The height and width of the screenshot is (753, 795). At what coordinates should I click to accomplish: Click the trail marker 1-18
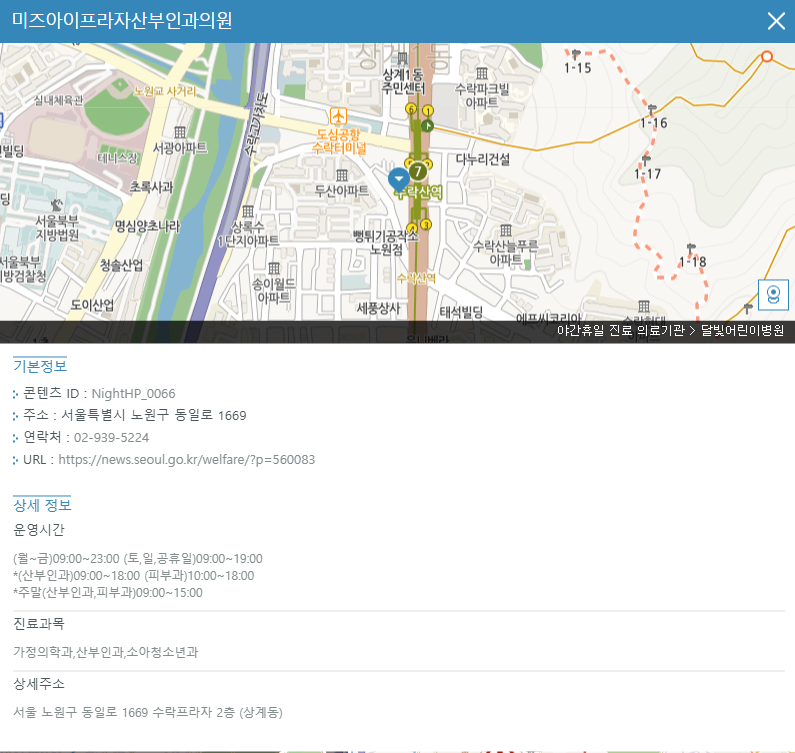pos(691,248)
